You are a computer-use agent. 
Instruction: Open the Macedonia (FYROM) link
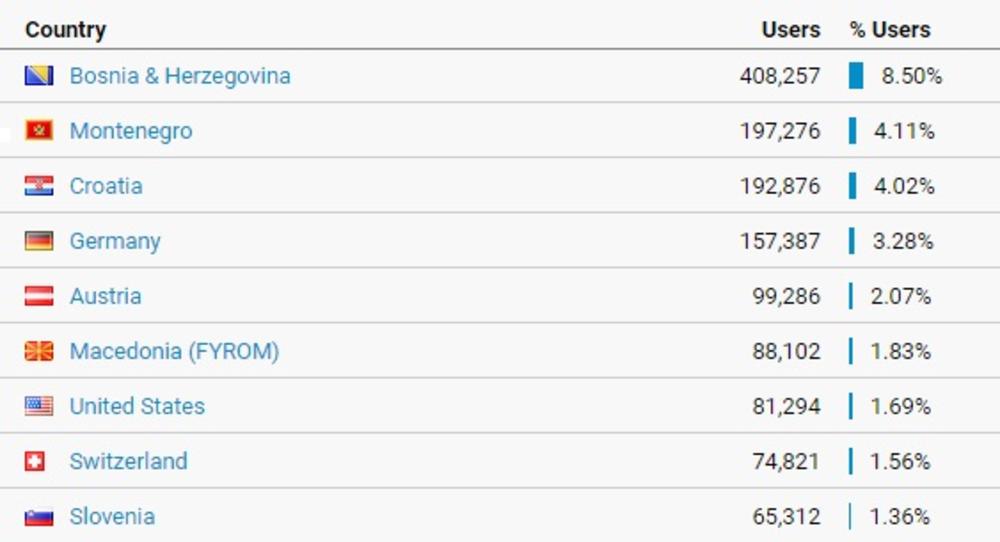pos(174,351)
